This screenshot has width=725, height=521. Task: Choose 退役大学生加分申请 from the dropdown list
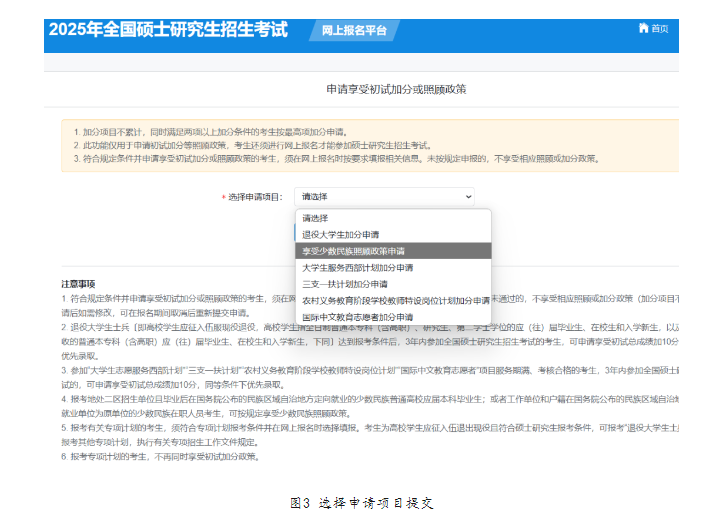point(340,234)
